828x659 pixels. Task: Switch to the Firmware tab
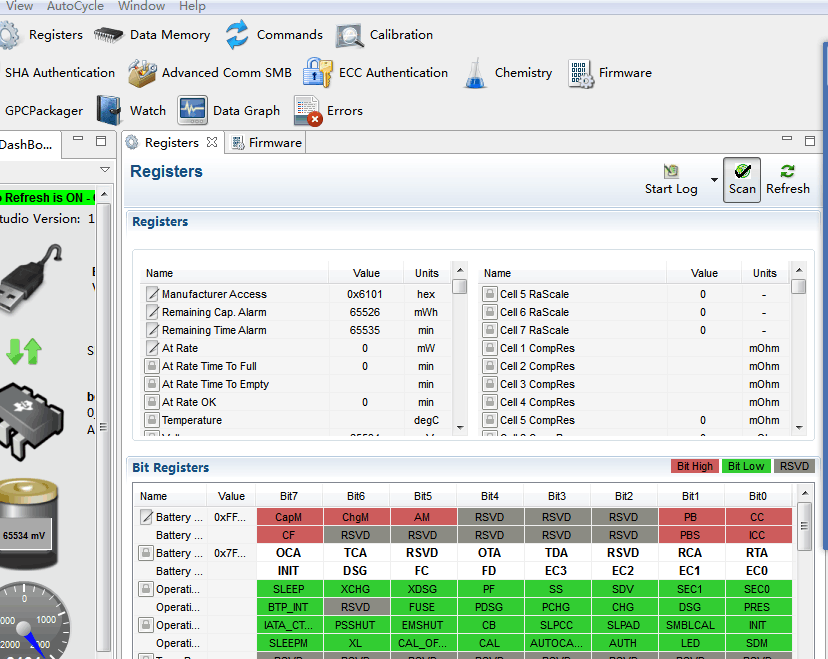(267, 143)
